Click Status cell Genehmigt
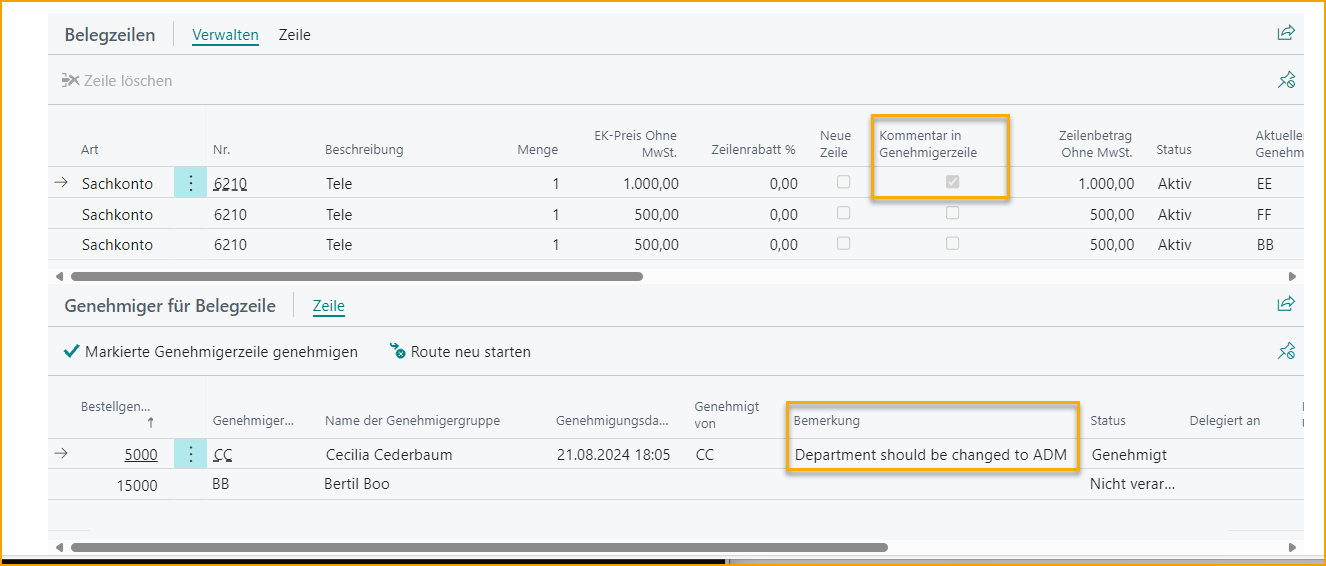The image size is (1326, 566). pyautogui.click(x=1129, y=455)
